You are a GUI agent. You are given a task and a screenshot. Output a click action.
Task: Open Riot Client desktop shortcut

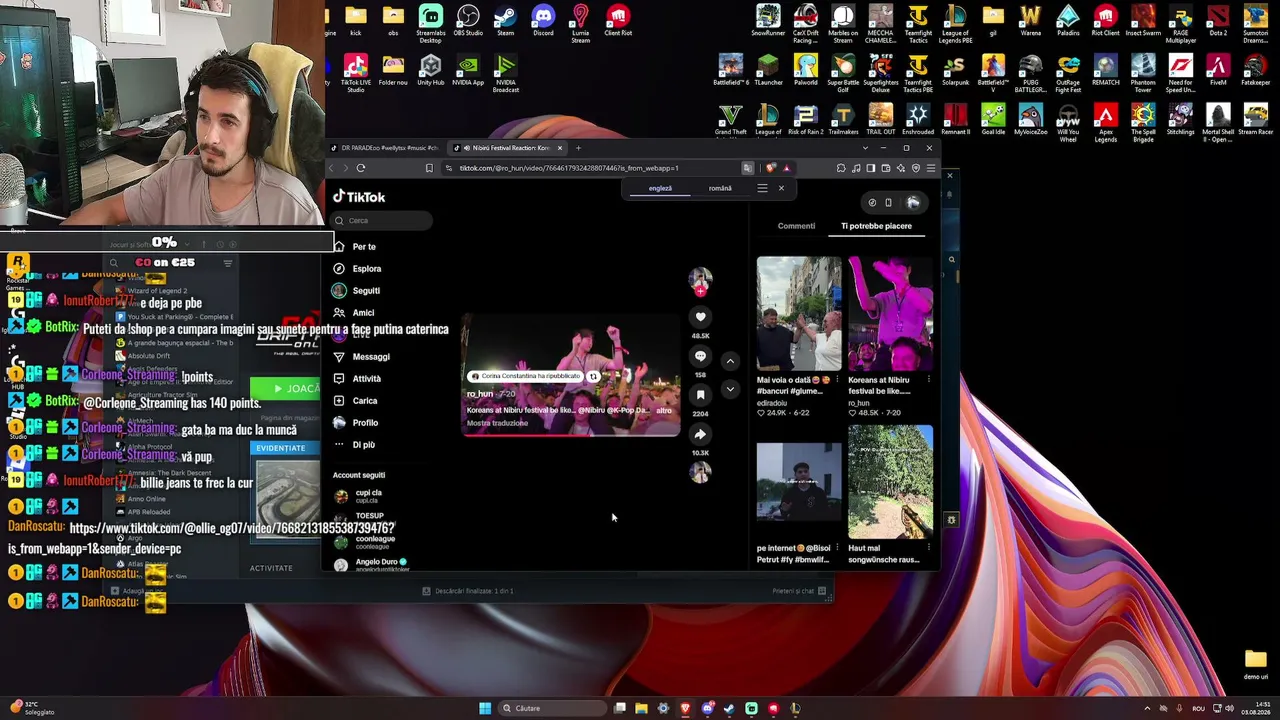pos(1105,21)
